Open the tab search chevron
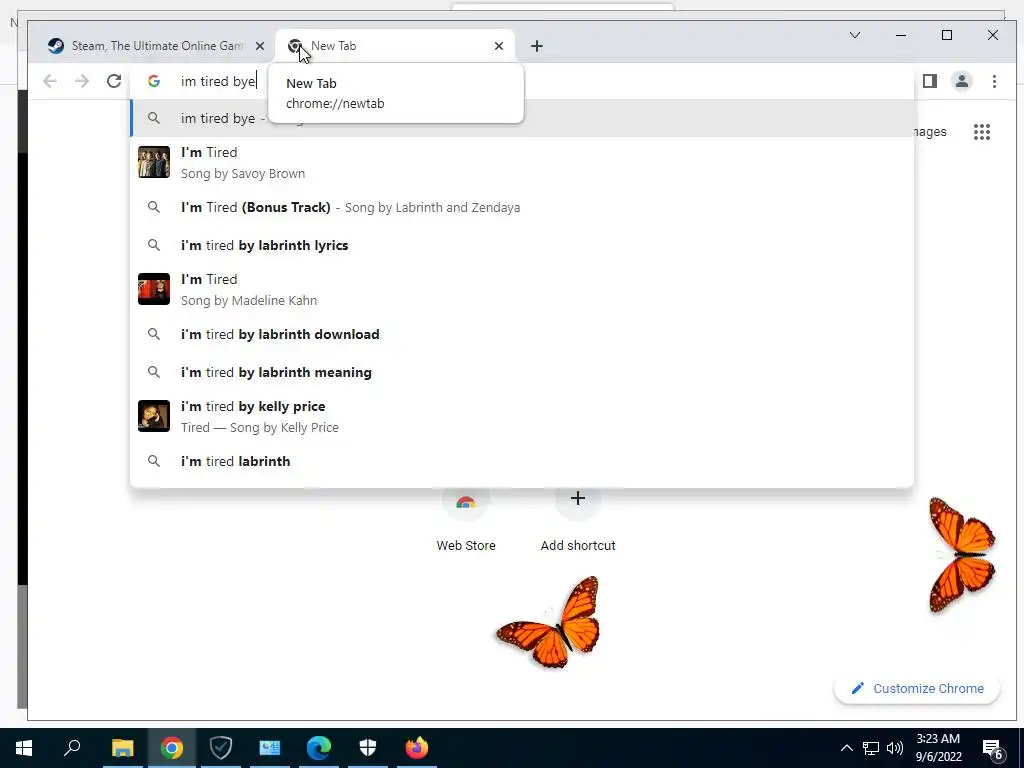This screenshot has width=1024, height=768. pyautogui.click(x=855, y=35)
